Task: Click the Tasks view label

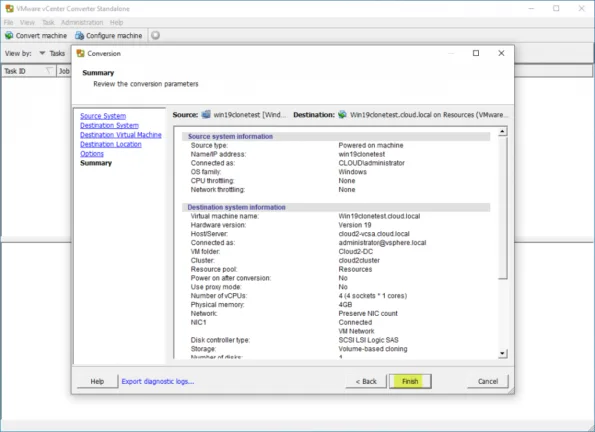Action: point(57,53)
